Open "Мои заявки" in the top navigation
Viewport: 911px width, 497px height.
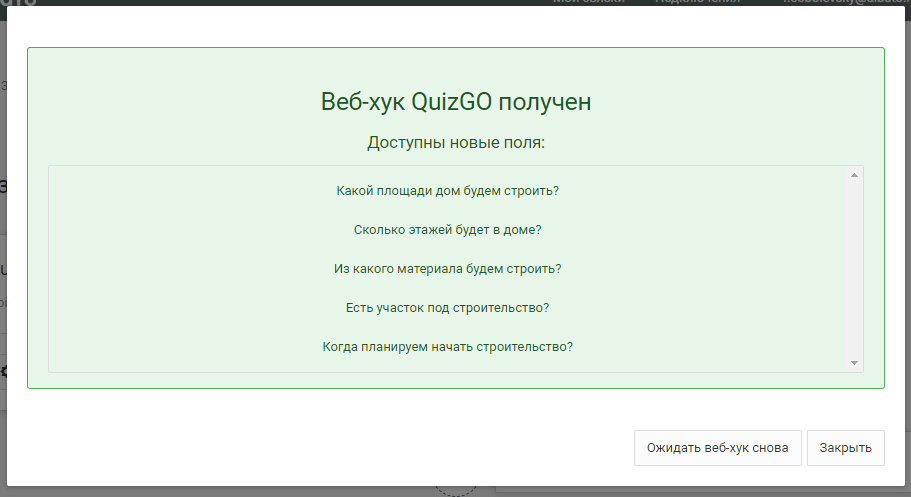click(588, 2)
